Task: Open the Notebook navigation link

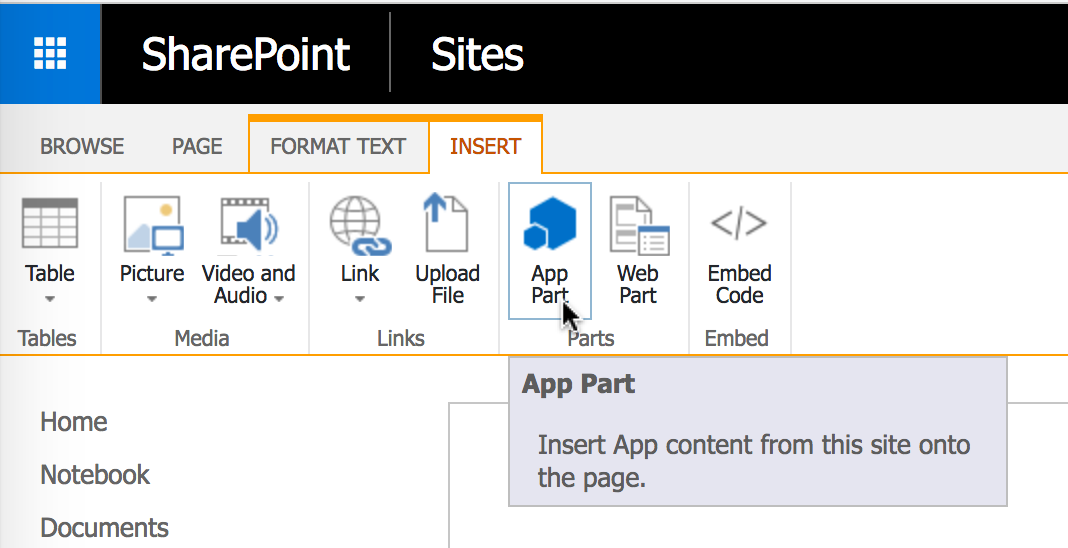Action: click(95, 475)
